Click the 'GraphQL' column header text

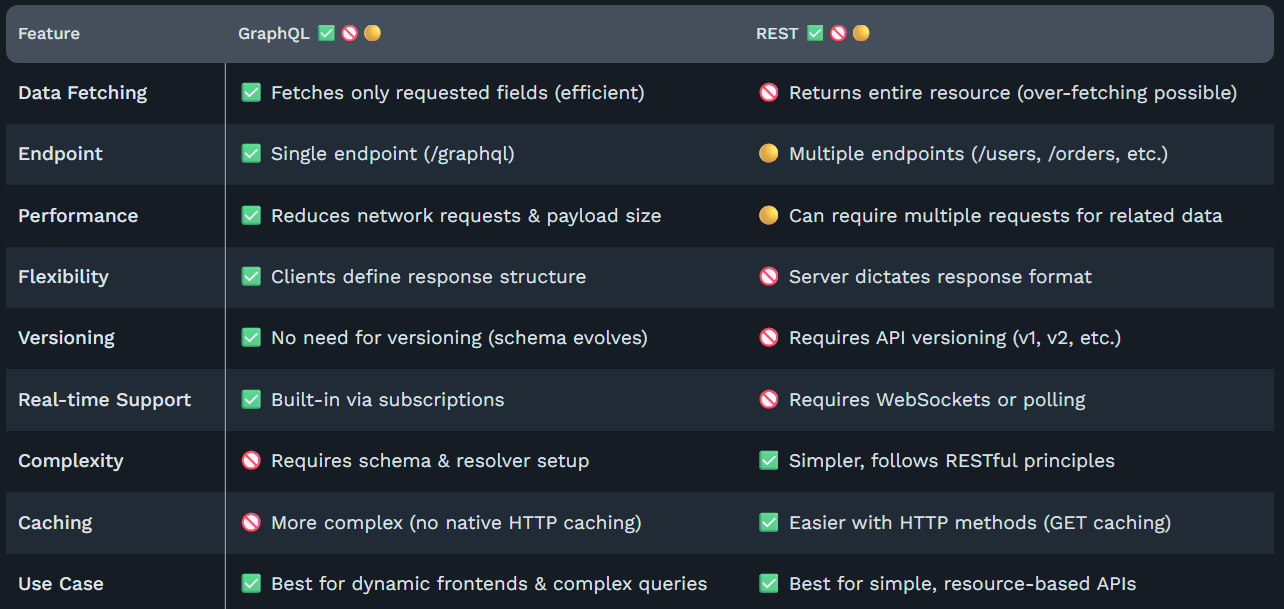pyautogui.click(x=274, y=34)
